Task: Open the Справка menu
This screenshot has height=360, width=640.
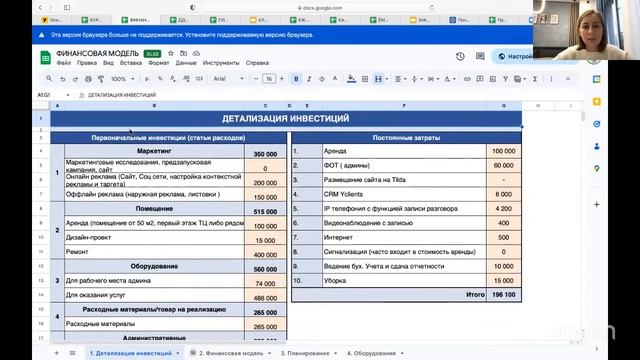Action: [x=257, y=63]
